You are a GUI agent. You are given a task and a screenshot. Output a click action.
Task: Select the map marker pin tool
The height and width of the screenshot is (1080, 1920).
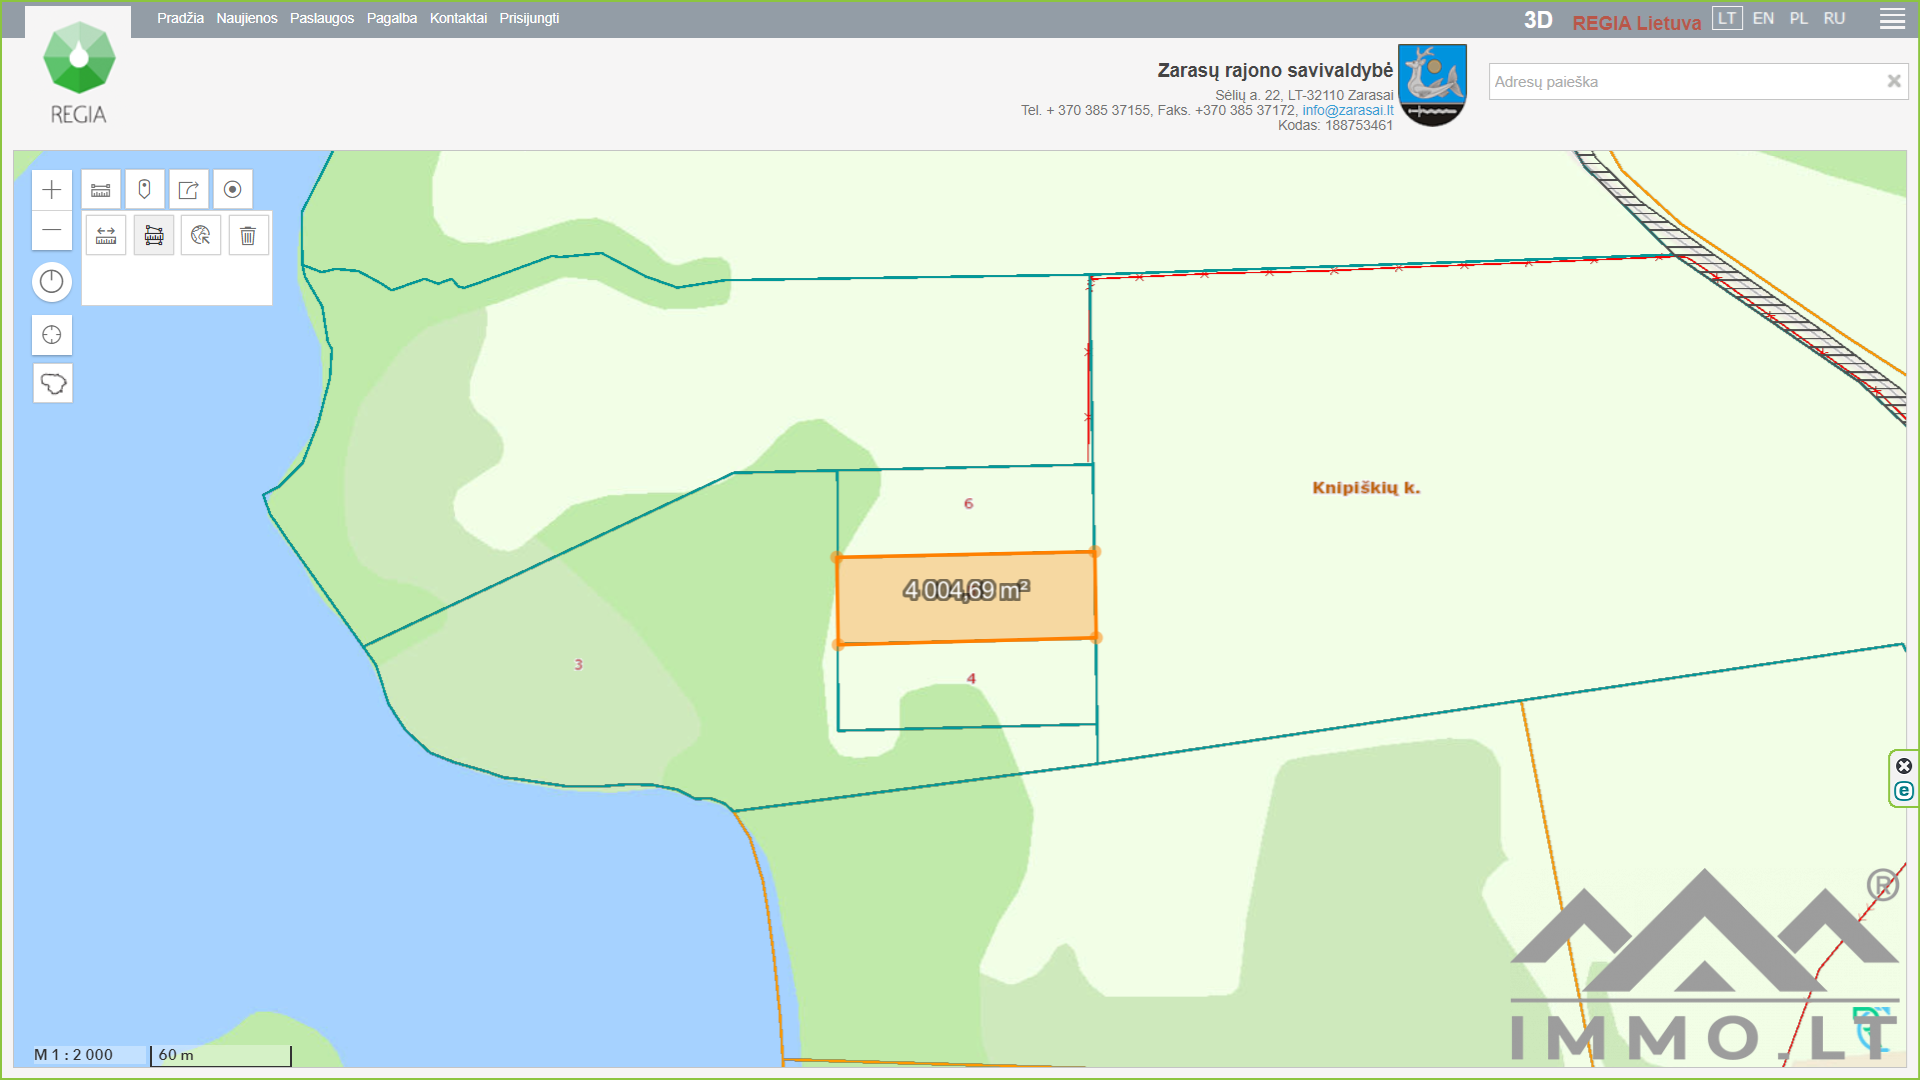point(145,190)
